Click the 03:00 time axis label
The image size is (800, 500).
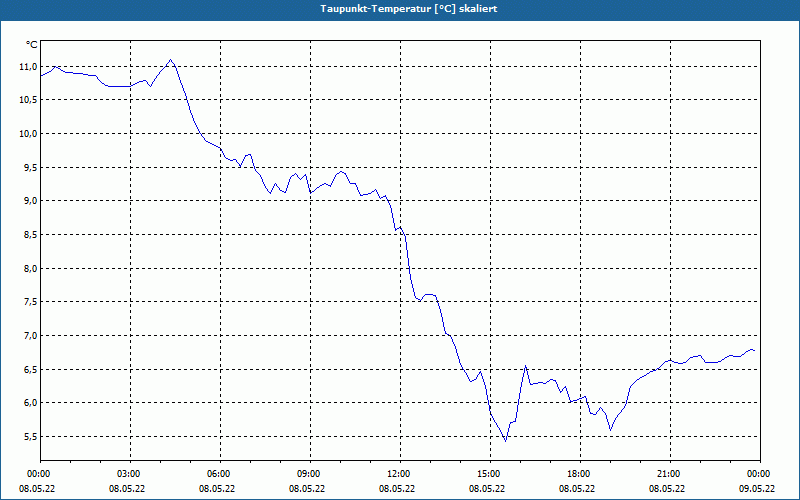[x=130, y=474]
